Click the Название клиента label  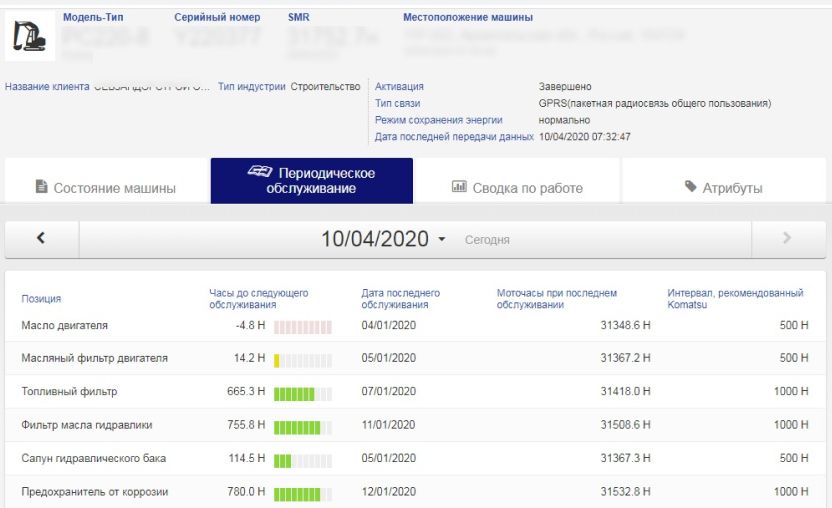coord(47,87)
